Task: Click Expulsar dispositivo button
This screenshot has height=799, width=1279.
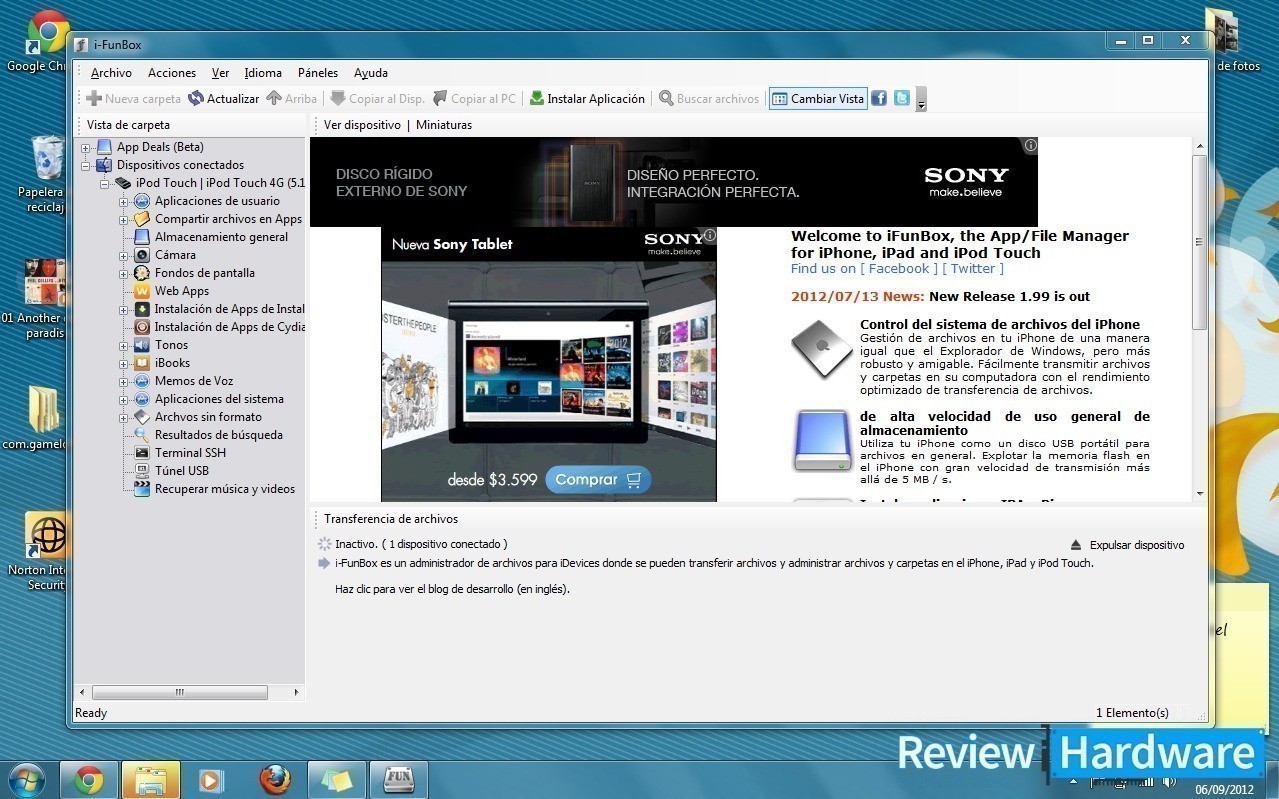Action: [1127, 545]
